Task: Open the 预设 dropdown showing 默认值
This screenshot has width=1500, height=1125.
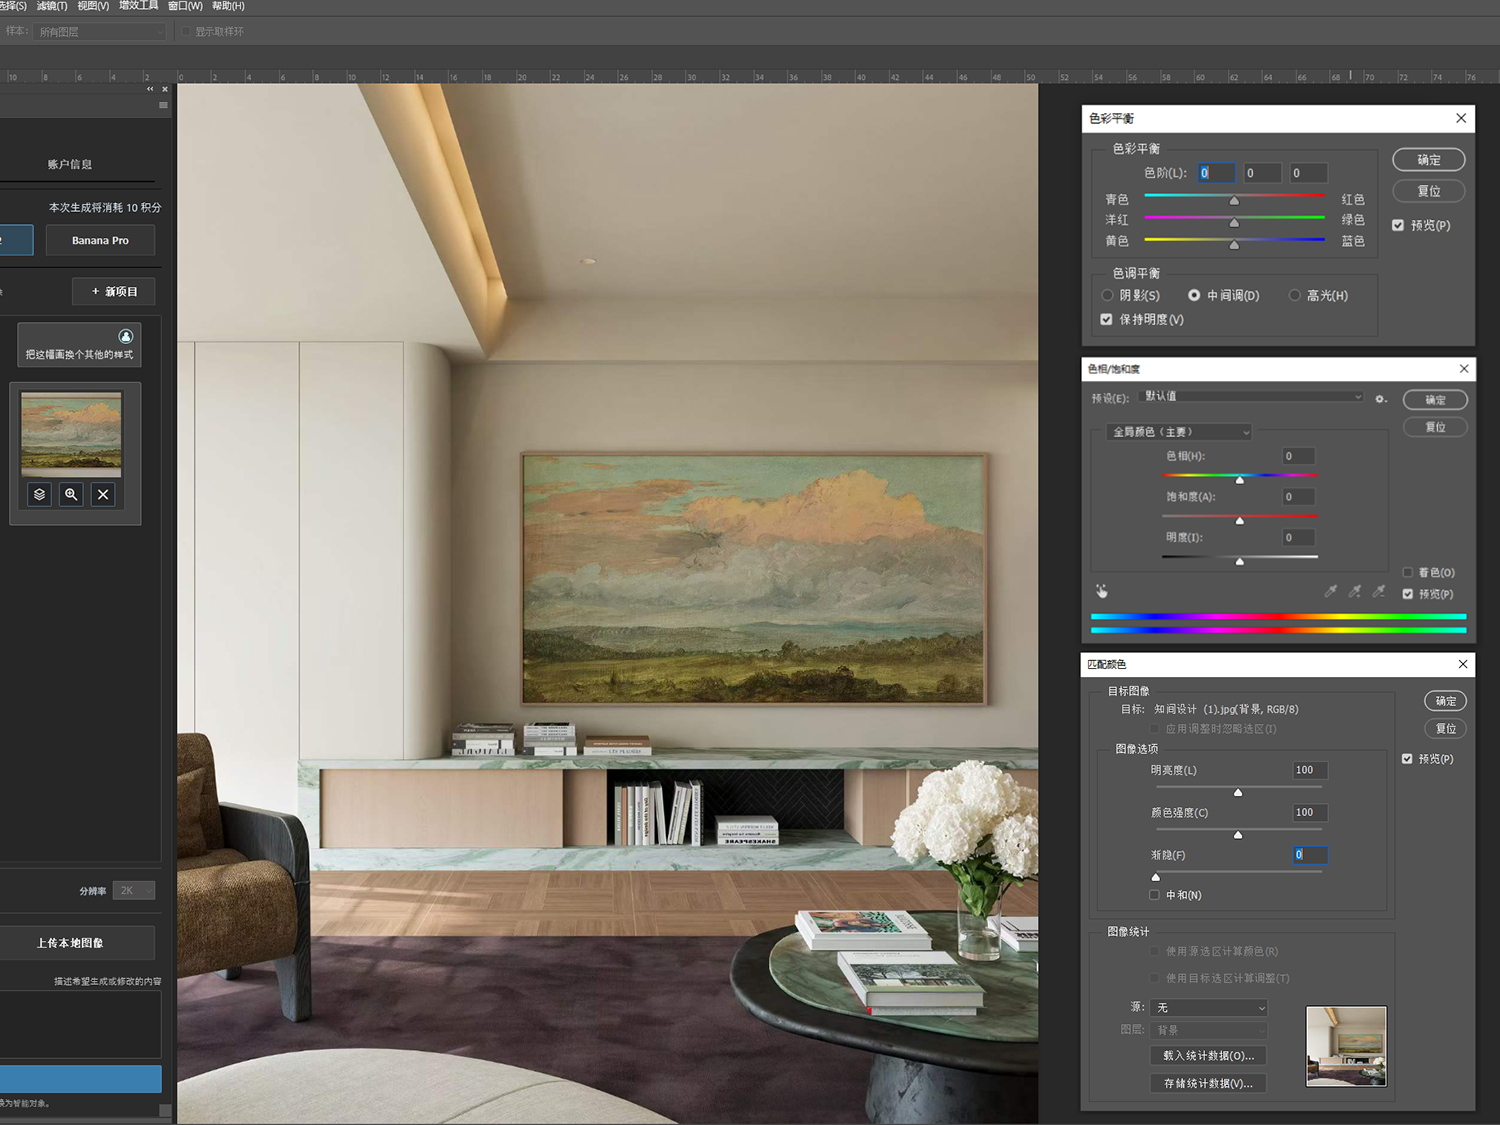Action: click(1252, 397)
